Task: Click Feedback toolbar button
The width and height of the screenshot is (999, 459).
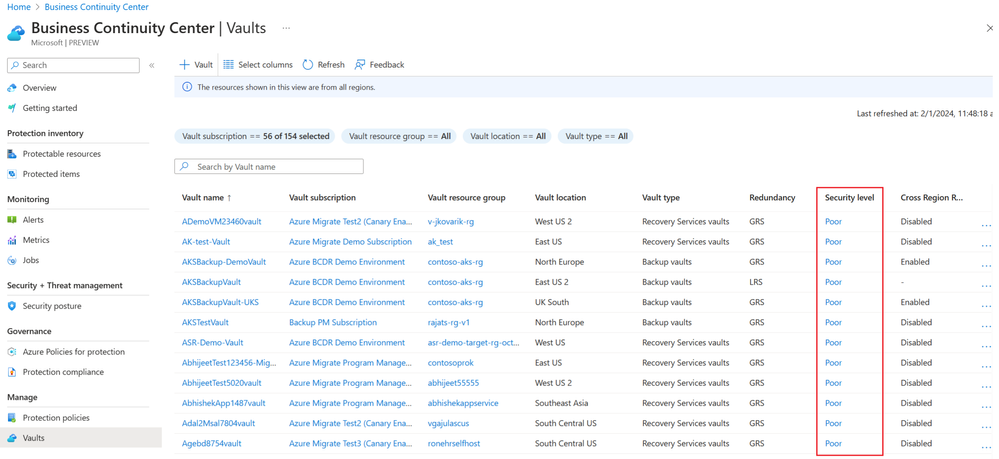Action: [x=379, y=64]
